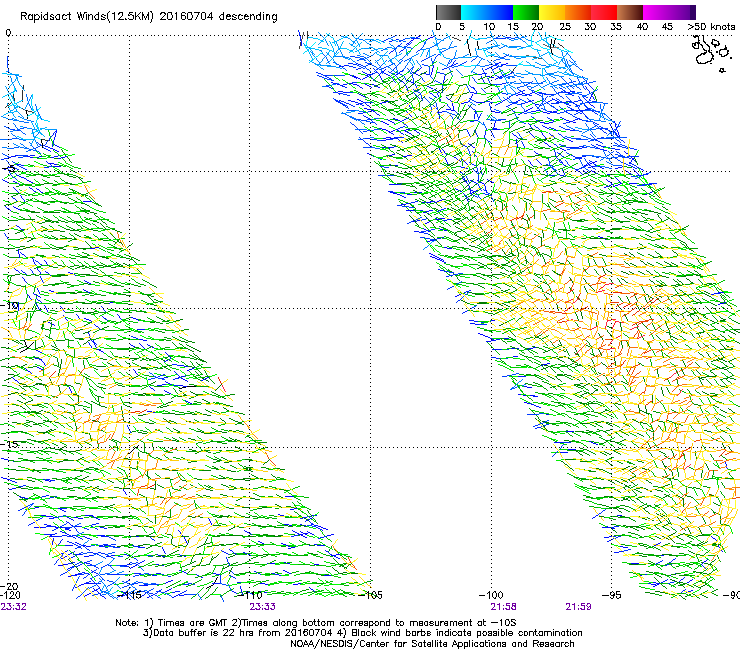Click the '35' label under the color bar
The height and width of the screenshot is (650, 740).
pyautogui.click(x=616, y=27)
